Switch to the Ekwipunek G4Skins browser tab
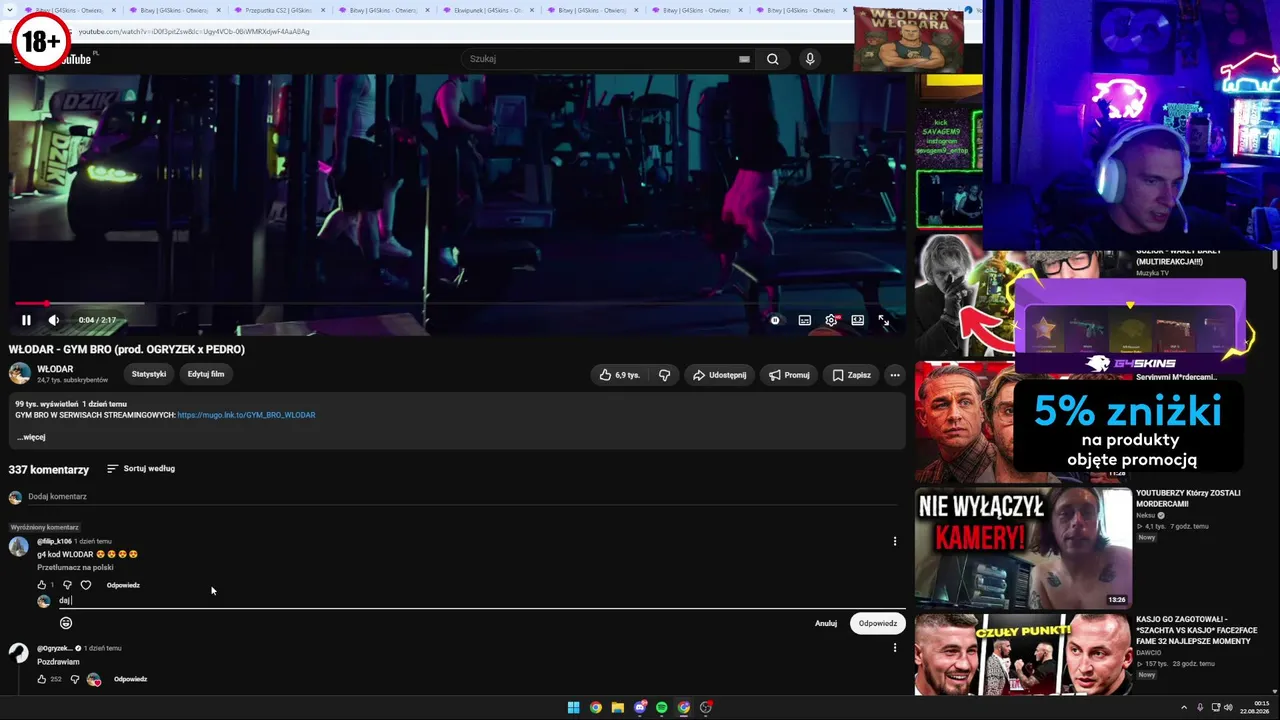Viewport: 1280px width, 720px height. [486, 10]
